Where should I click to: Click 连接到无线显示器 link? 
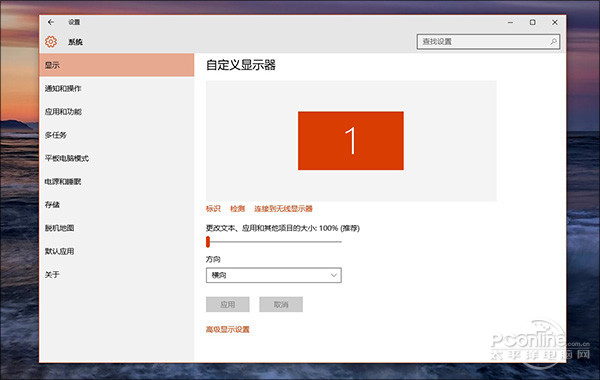[x=284, y=209]
